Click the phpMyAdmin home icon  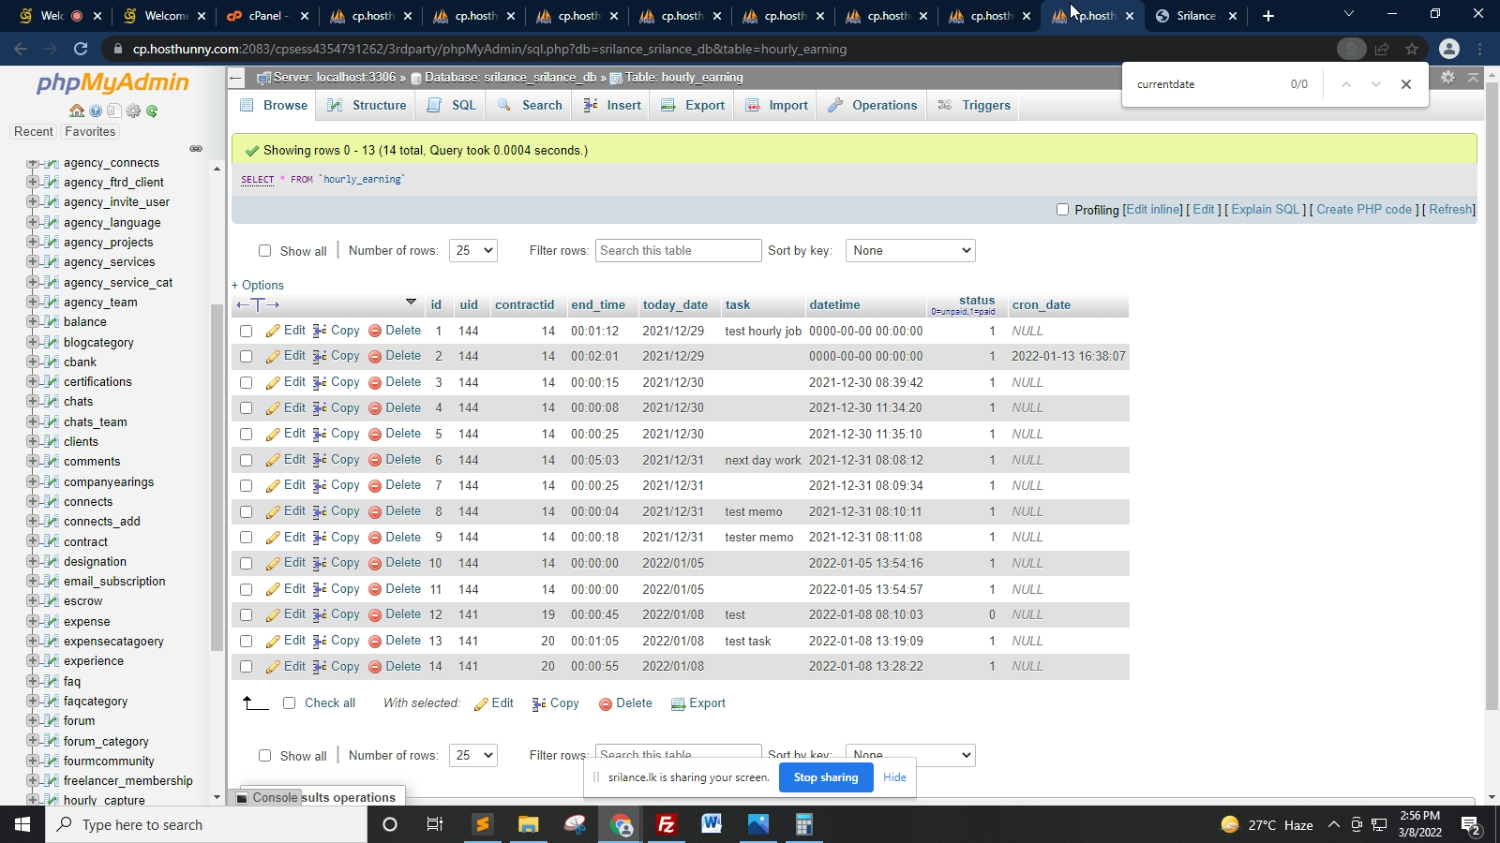pyautogui.click(x=76, y=111)
